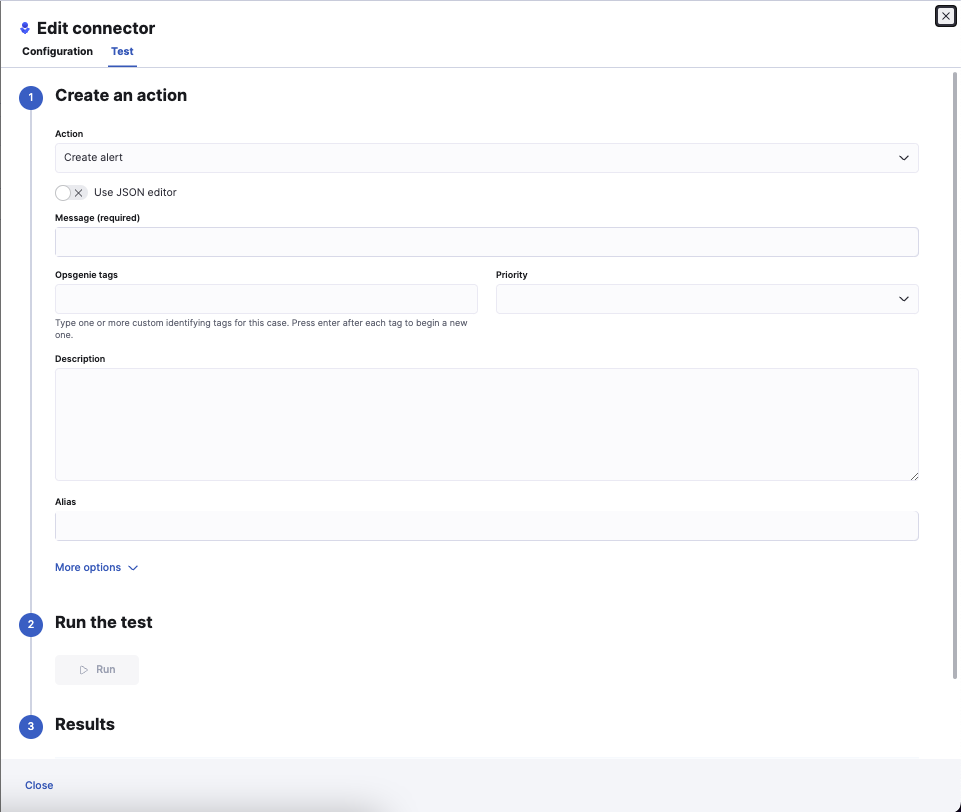Switch on the JSON editor switch control
Screen dimensions: 961x812
68,192
